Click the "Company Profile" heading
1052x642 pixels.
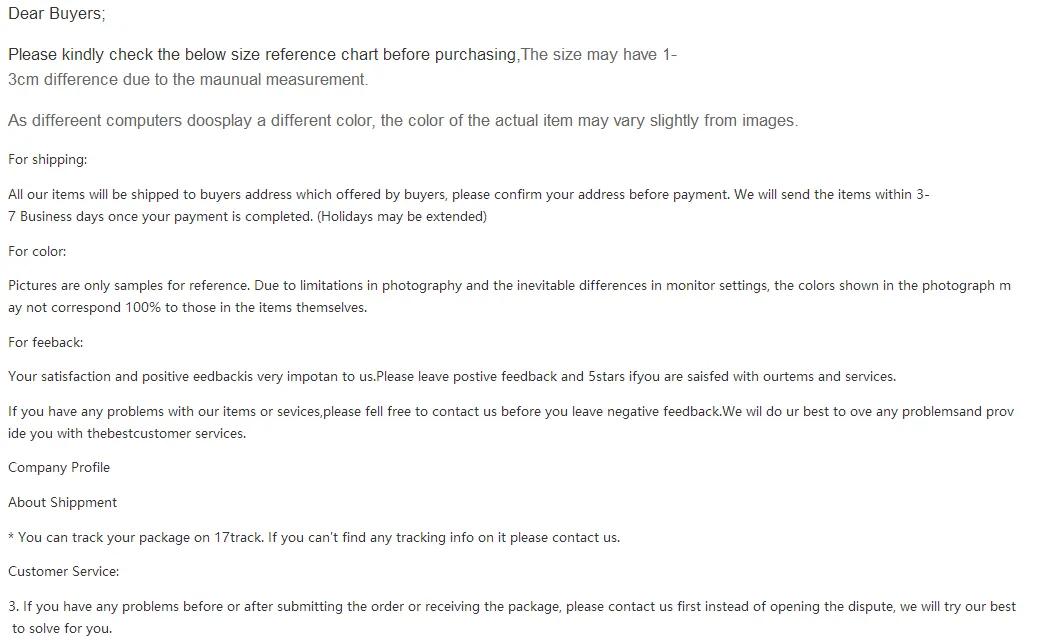[59, 468]
